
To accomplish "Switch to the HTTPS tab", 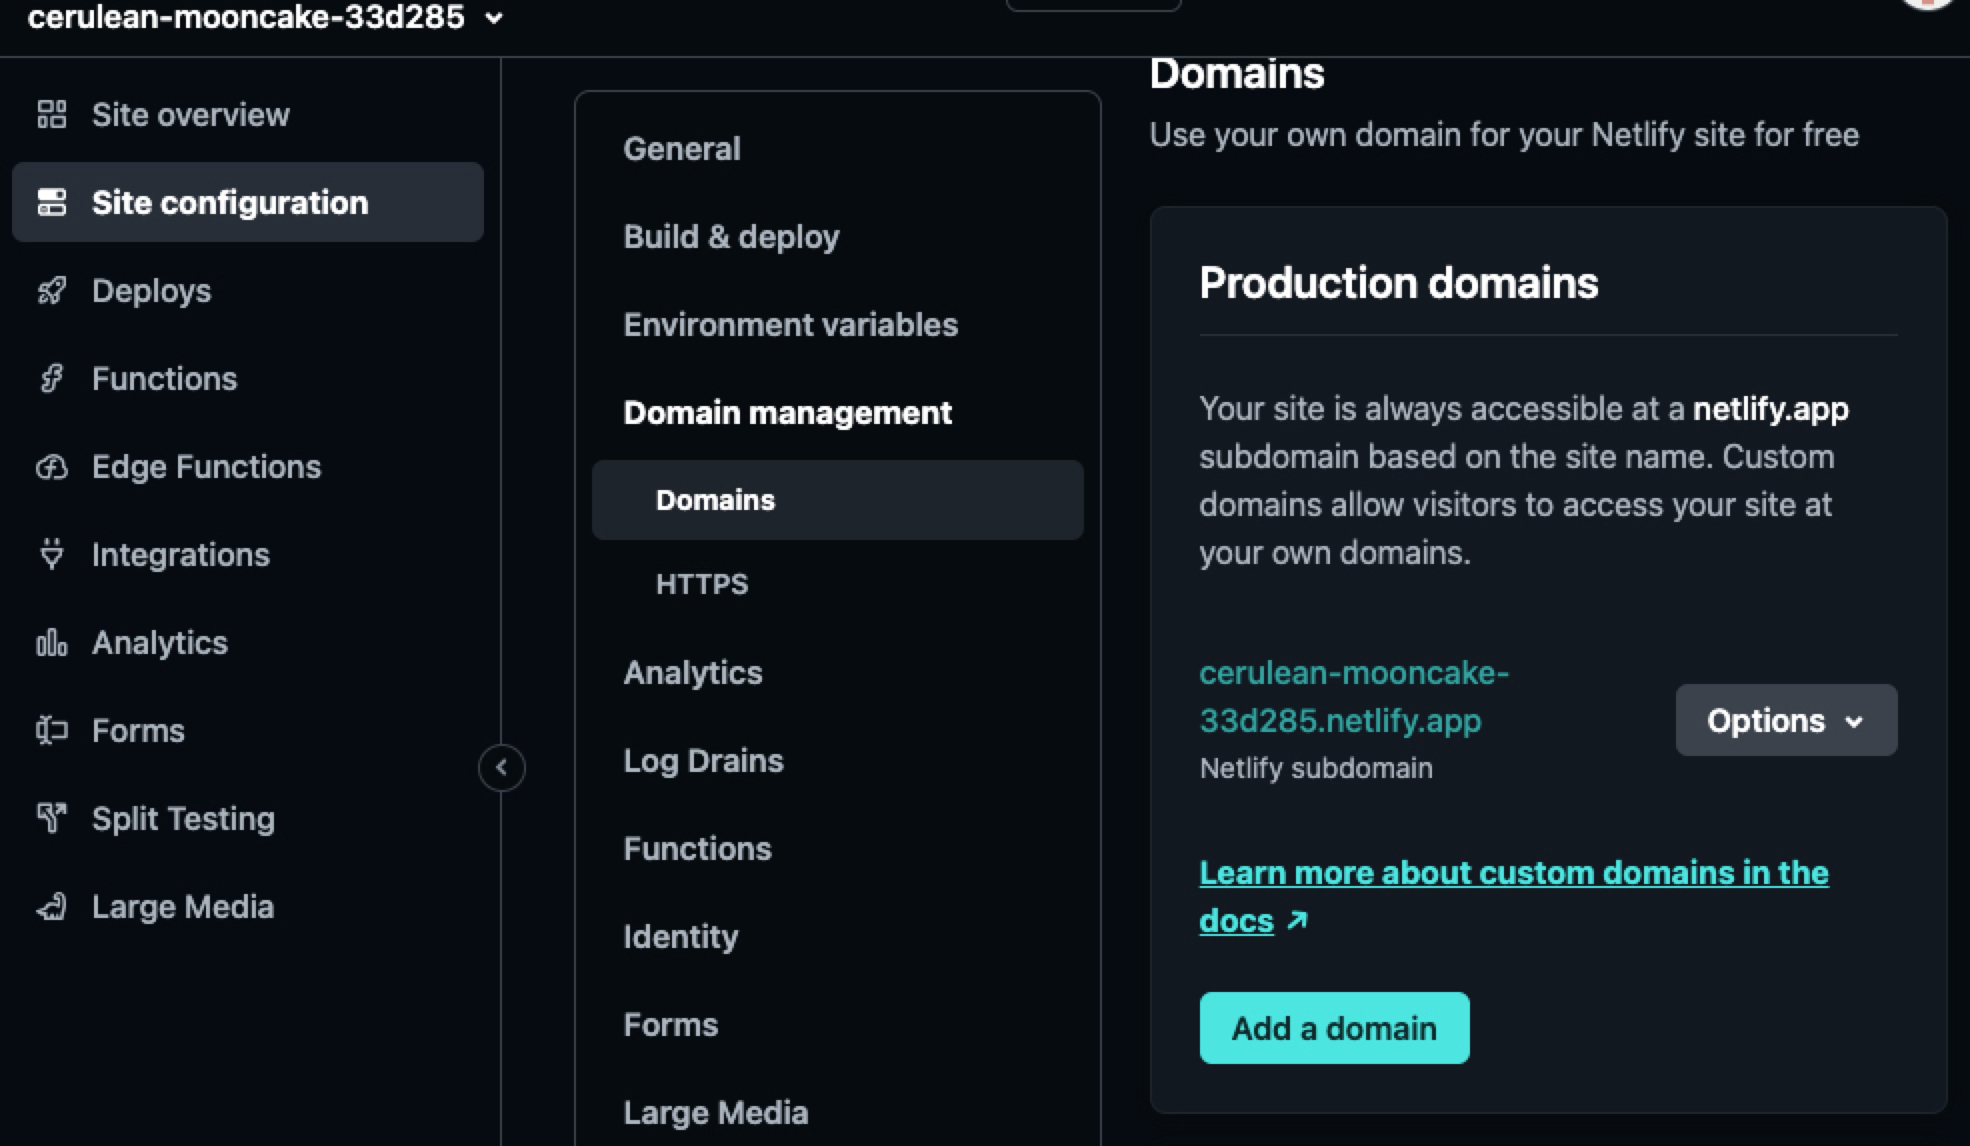I will point(701,584).
